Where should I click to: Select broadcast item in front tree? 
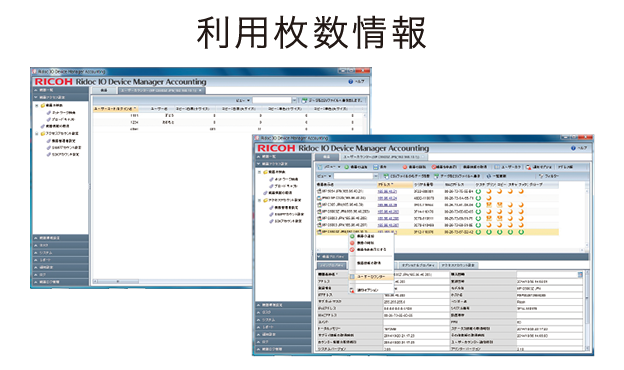(286, 186)
